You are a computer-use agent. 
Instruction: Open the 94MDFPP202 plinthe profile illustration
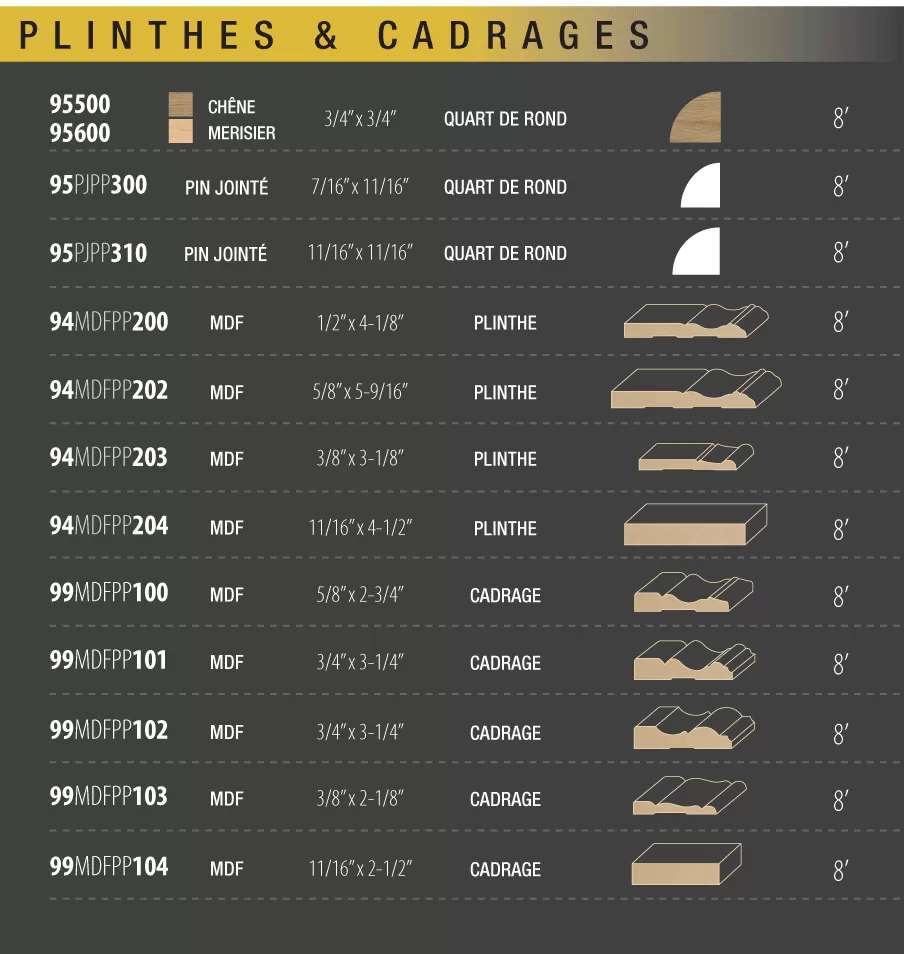[x=696, y=389]
